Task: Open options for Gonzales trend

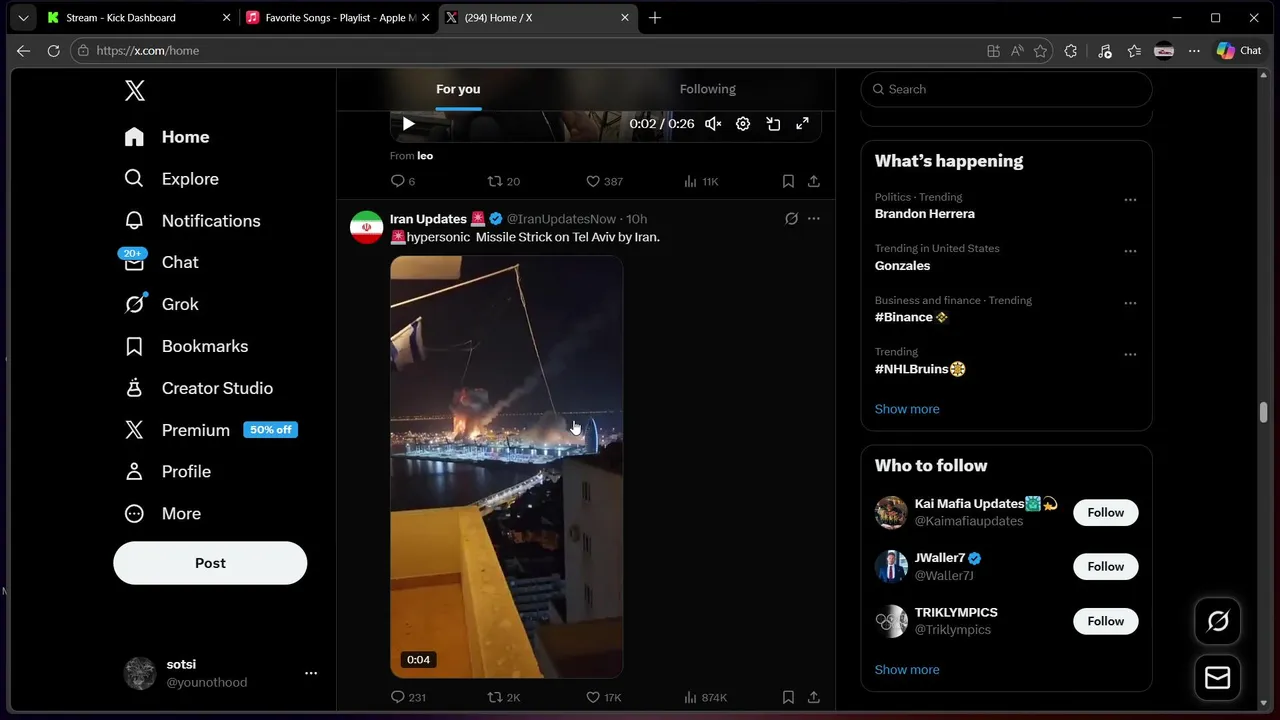Action: [x=1130, y=251]
